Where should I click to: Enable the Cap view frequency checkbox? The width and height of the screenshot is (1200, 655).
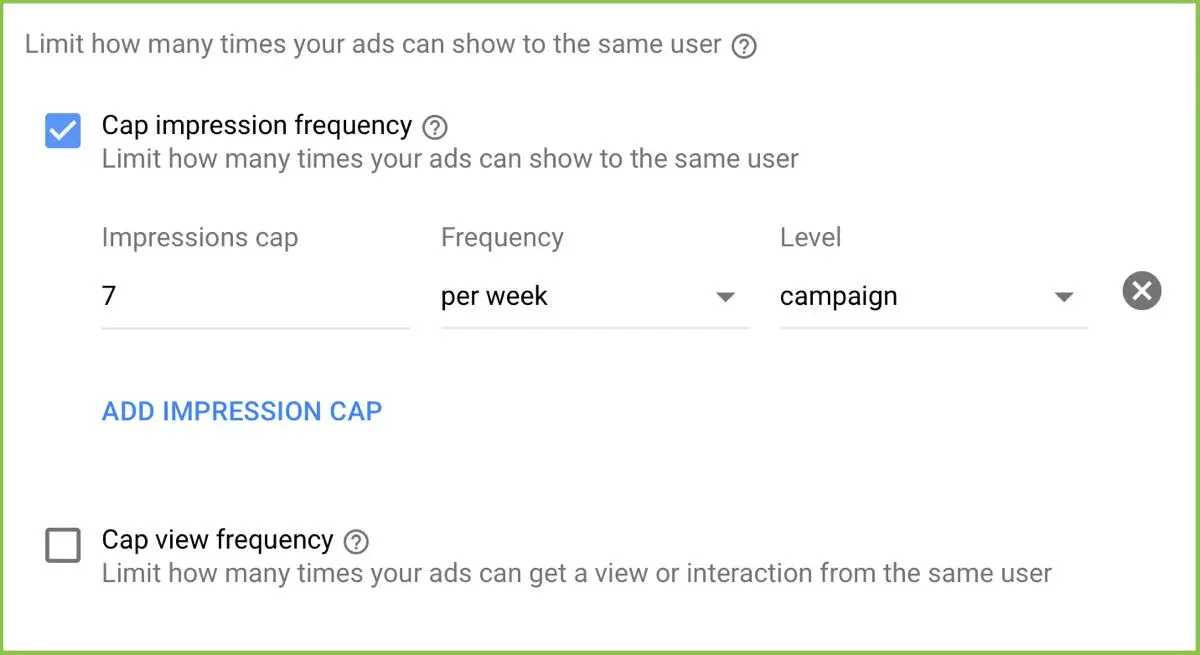(63, 546)
